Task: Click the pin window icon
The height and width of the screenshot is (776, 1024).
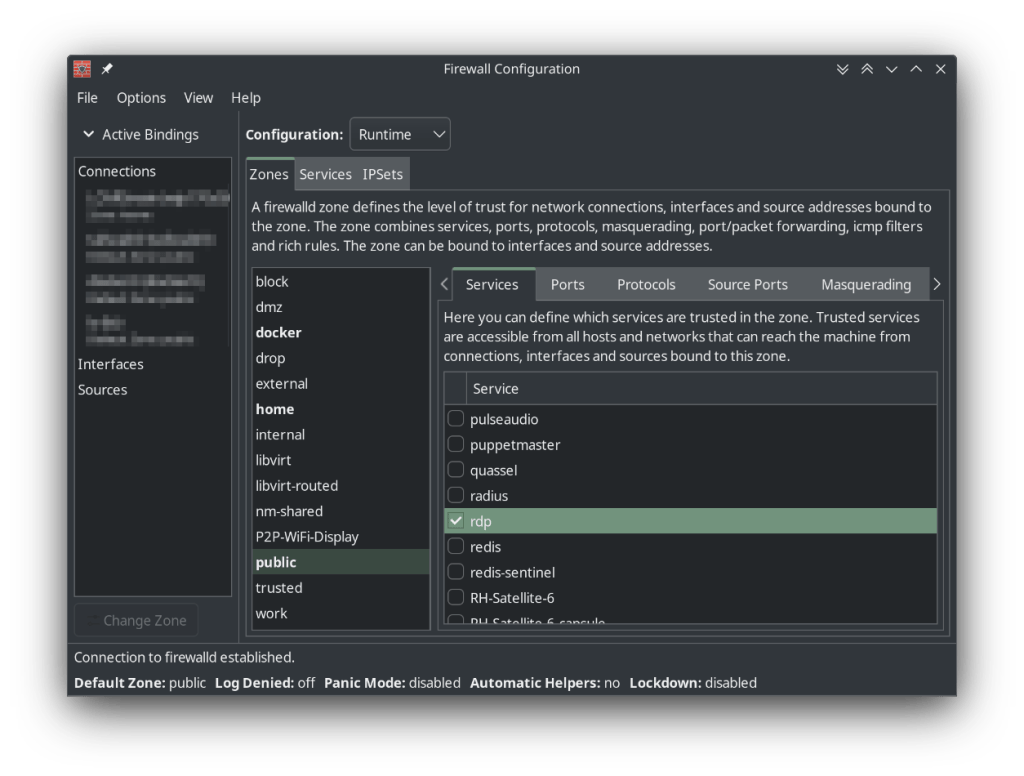Action: (x=107, y=69)
